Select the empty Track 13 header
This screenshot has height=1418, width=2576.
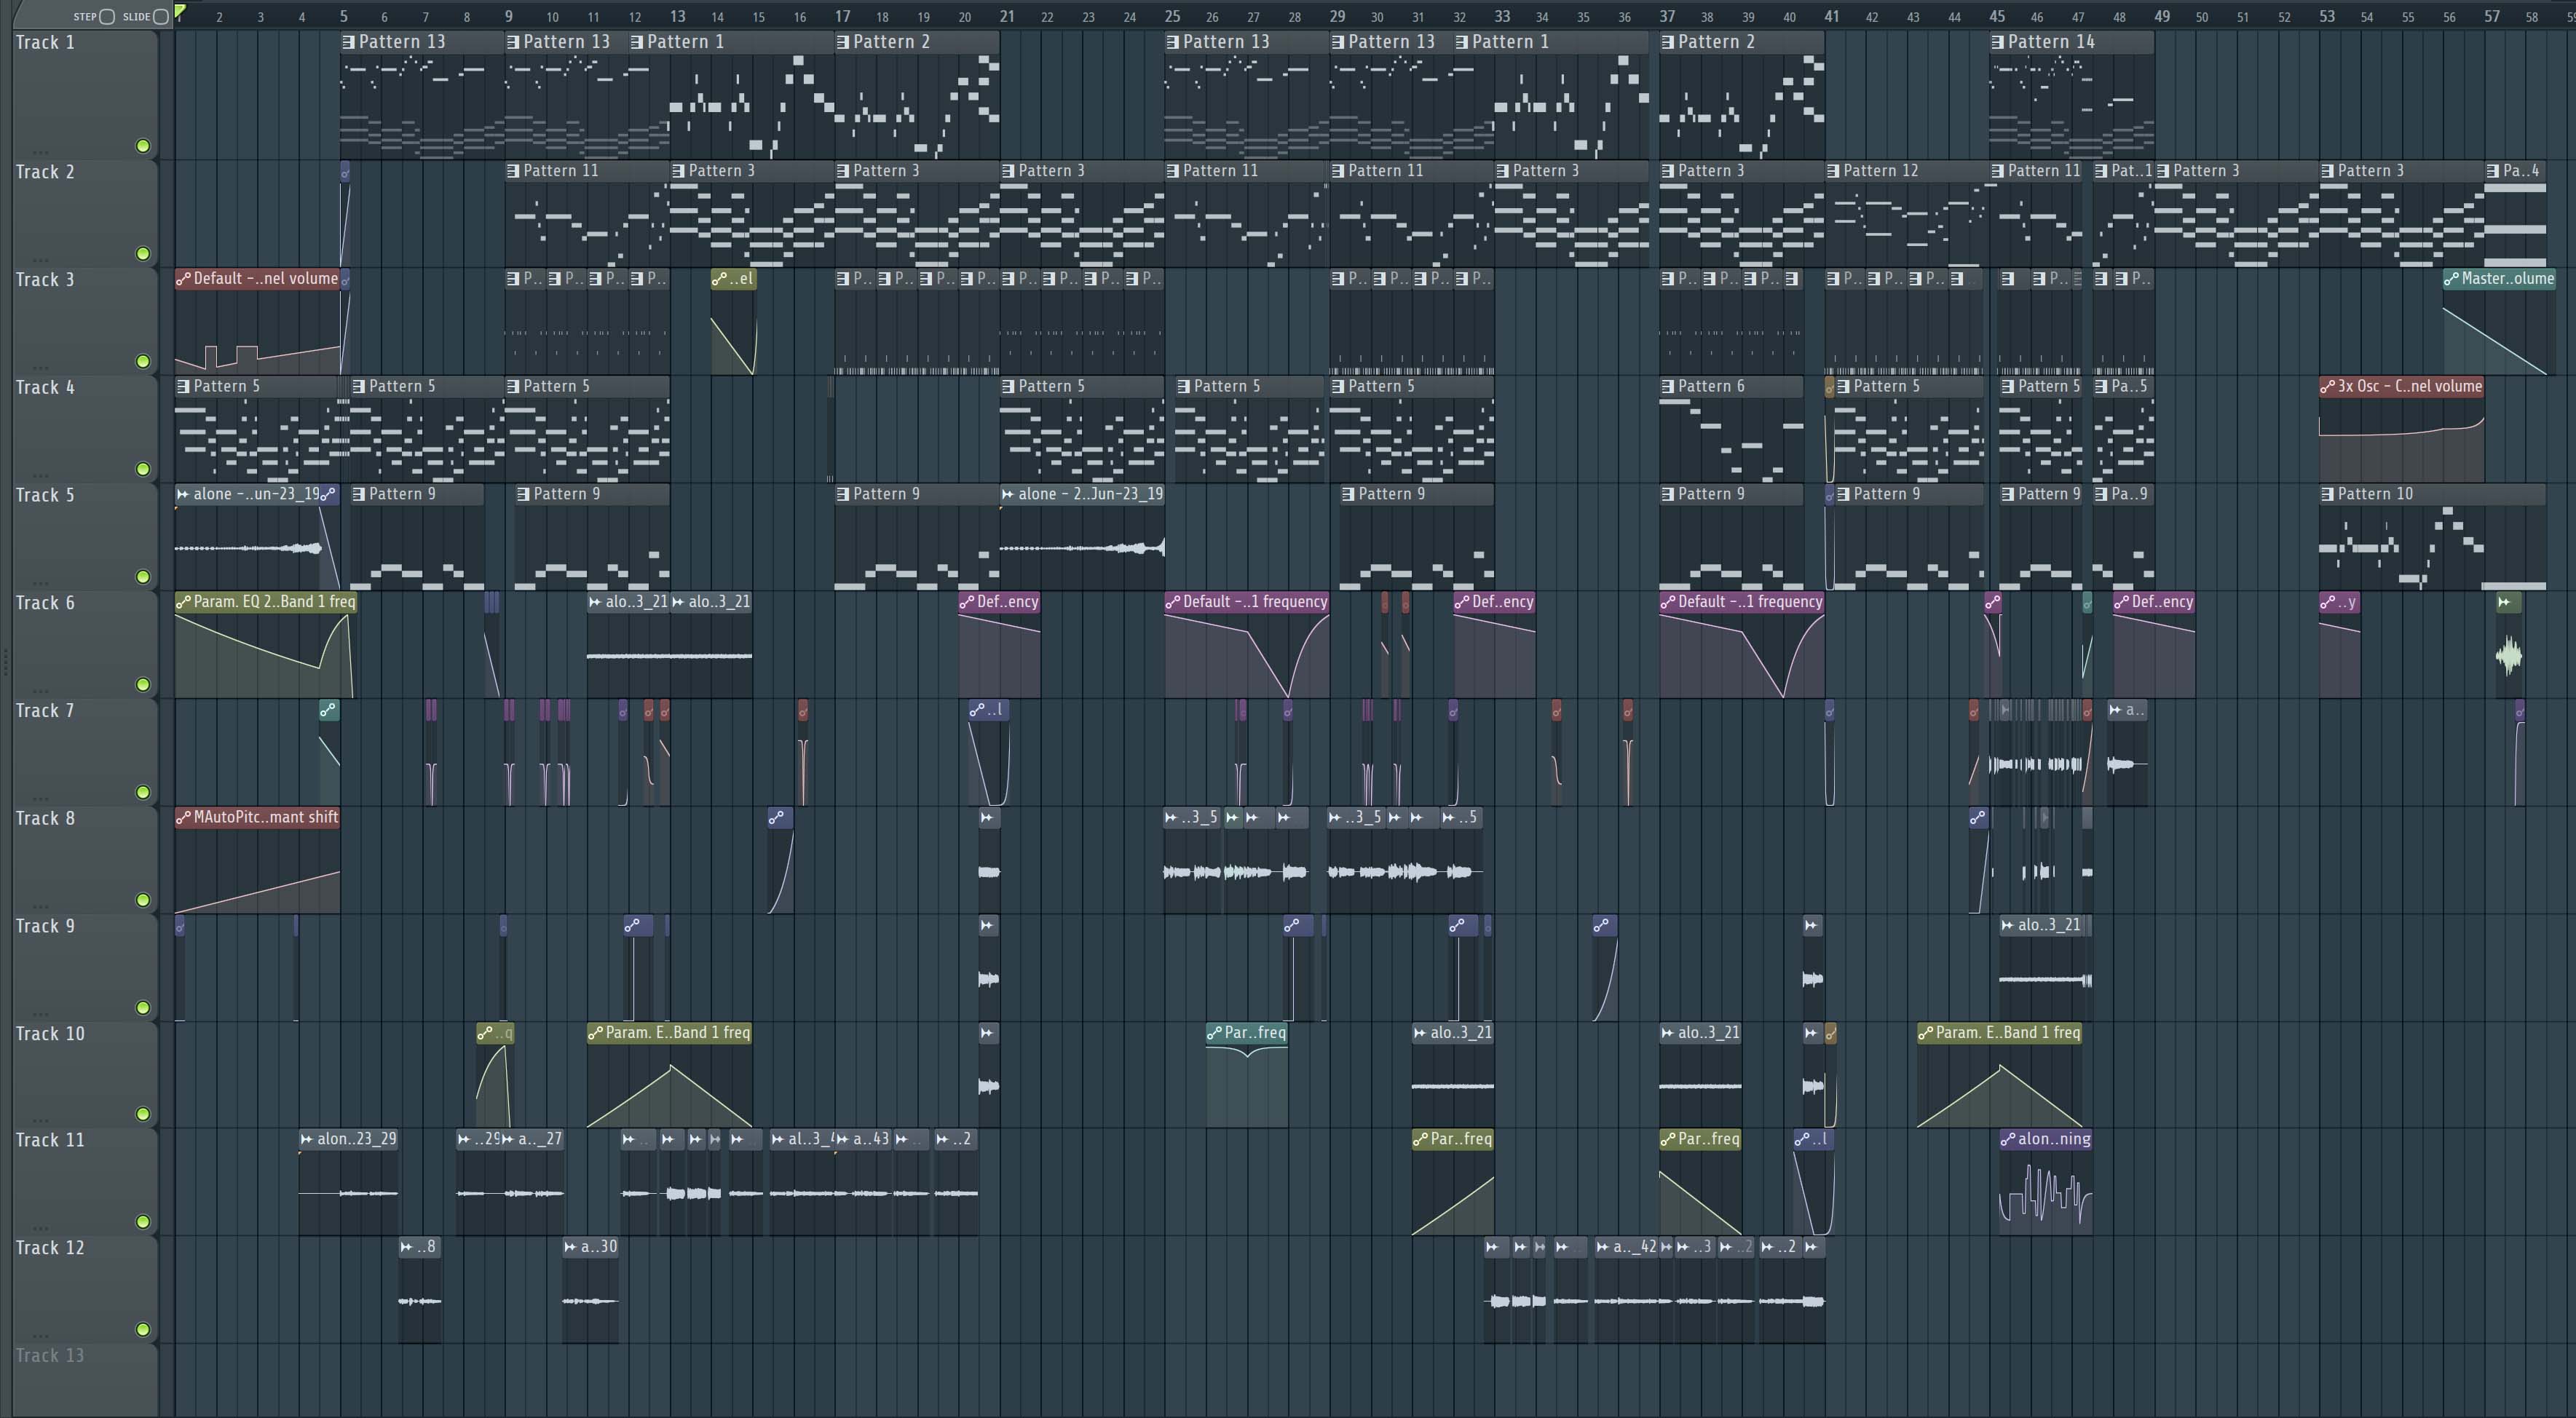coord(85,1380)
